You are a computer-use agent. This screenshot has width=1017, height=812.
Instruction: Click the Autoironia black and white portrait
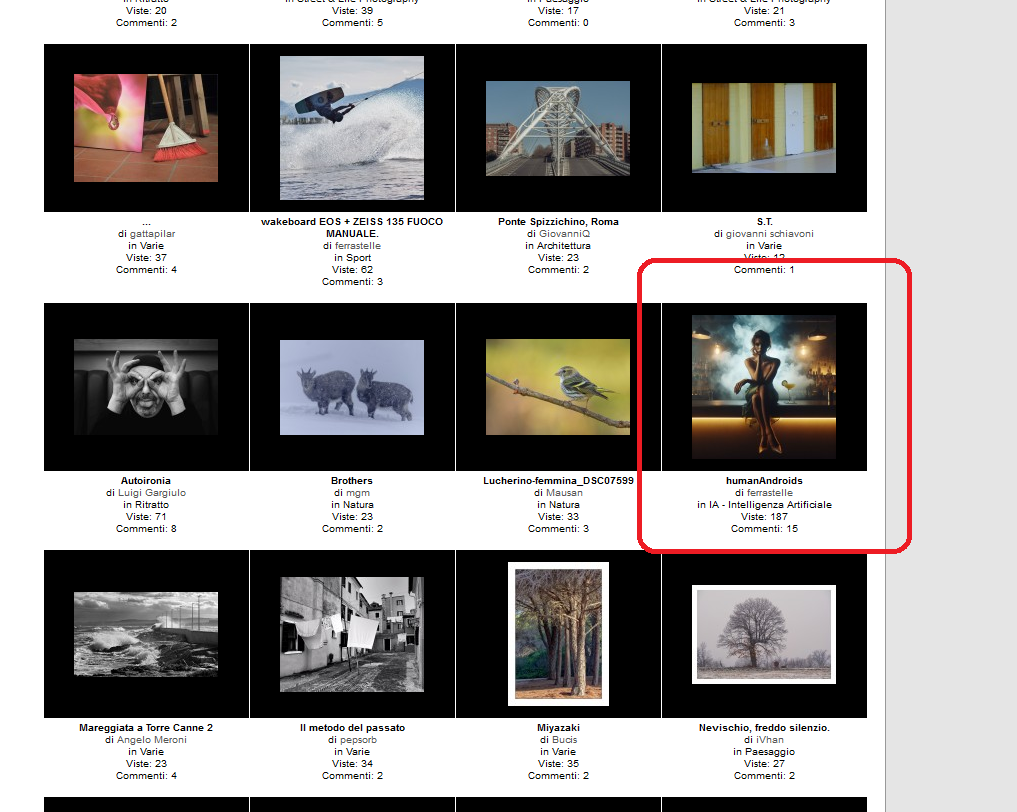click(146, 387)
